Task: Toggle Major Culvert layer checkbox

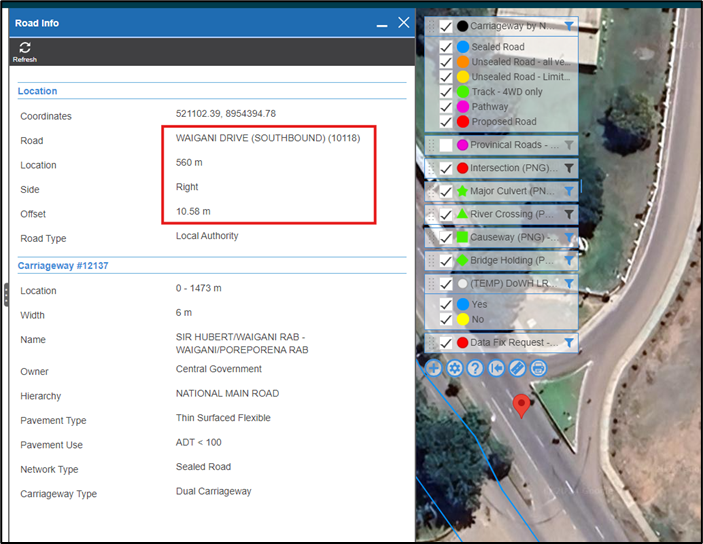Action: click(x=446, y=191)
